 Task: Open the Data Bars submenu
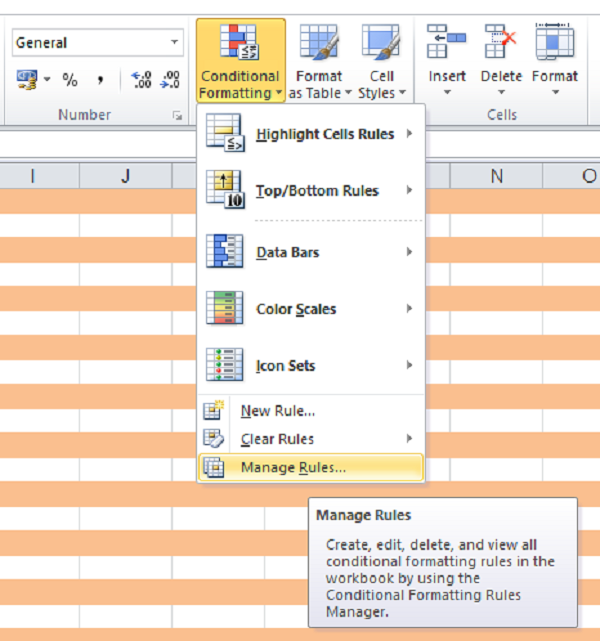[311, 252]
